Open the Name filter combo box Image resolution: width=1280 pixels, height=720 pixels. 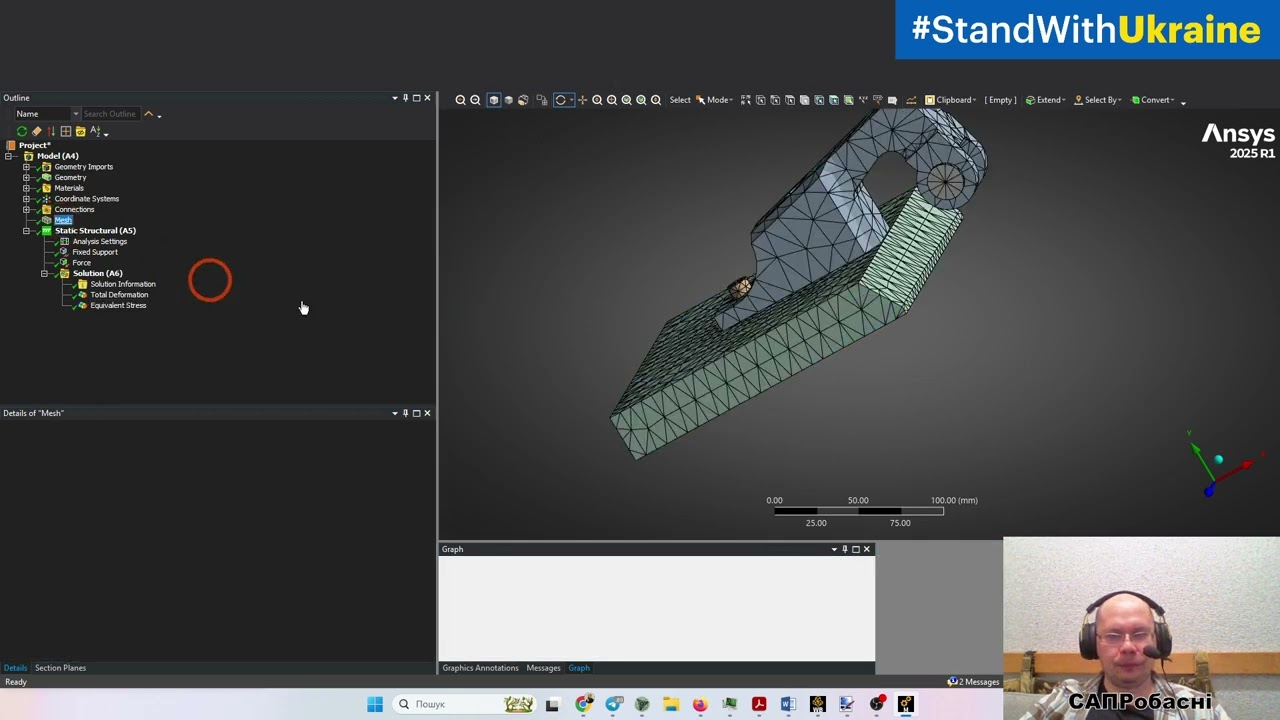(x=47, y=114)
